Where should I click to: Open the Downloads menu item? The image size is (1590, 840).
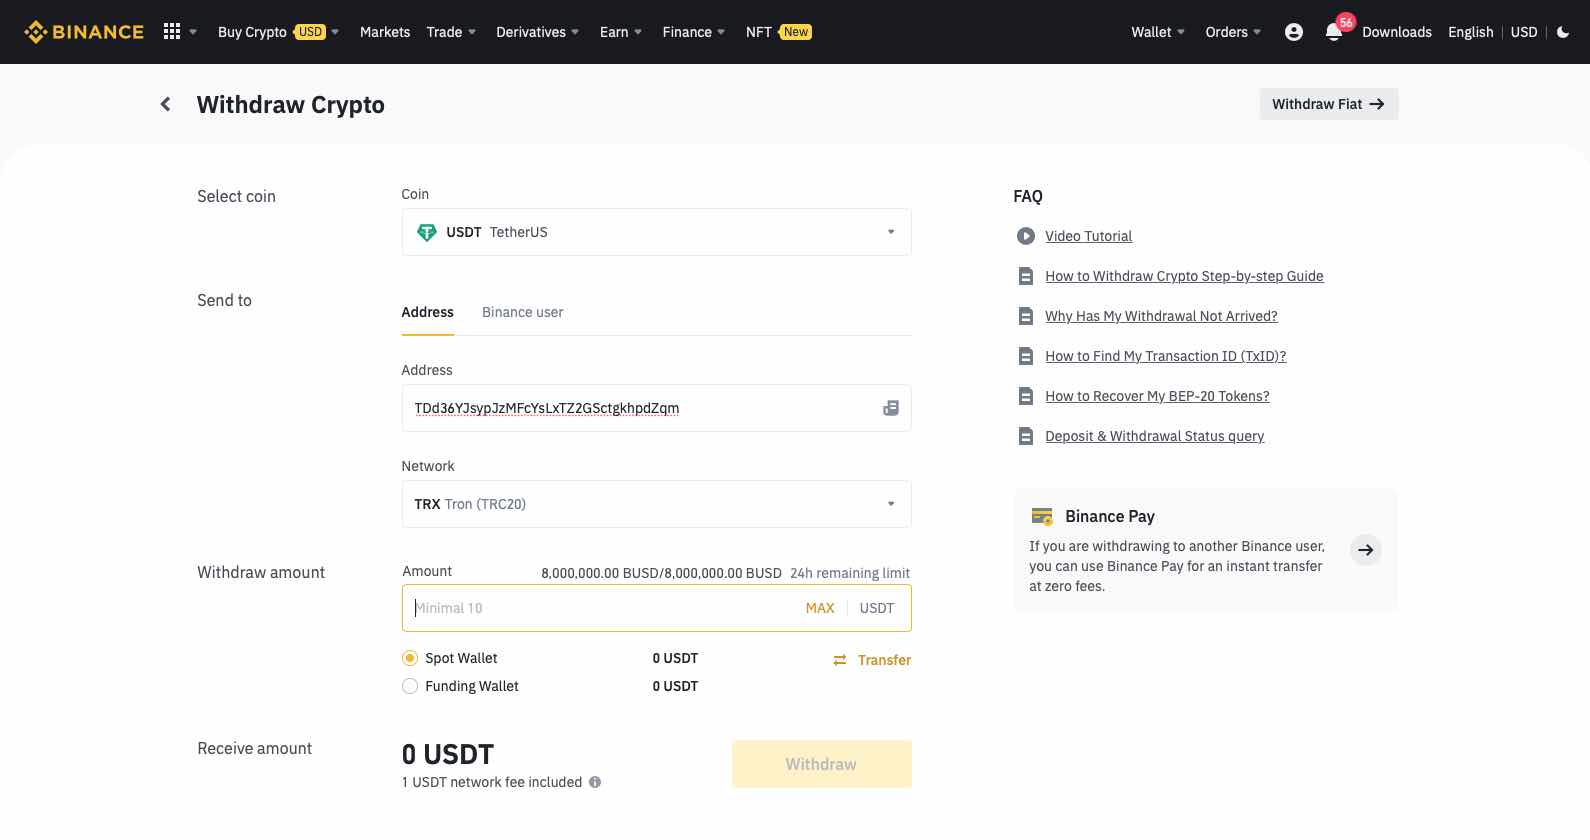pos(1397,32)
